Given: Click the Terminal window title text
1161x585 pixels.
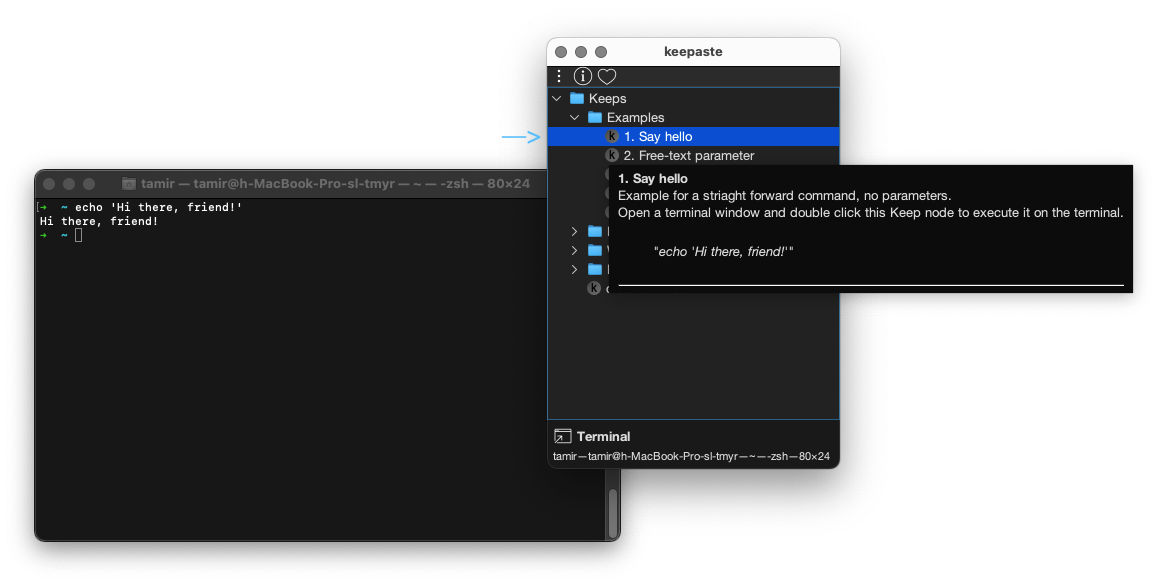Looking at the screenshot, I should [335, 184].
